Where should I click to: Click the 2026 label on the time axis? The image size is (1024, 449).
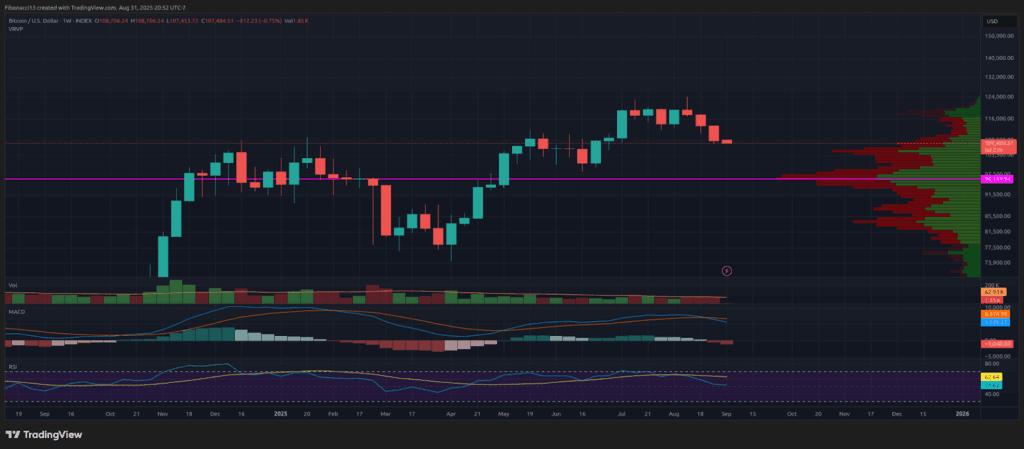962,412
